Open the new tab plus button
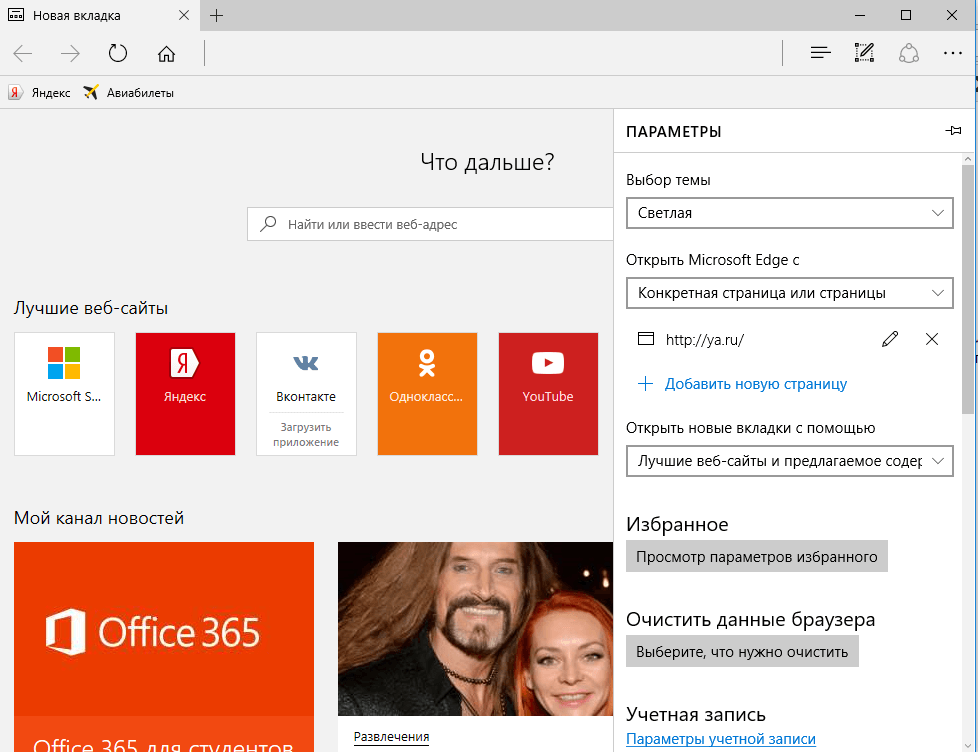 pyautogui.click(x=216, y=16)
